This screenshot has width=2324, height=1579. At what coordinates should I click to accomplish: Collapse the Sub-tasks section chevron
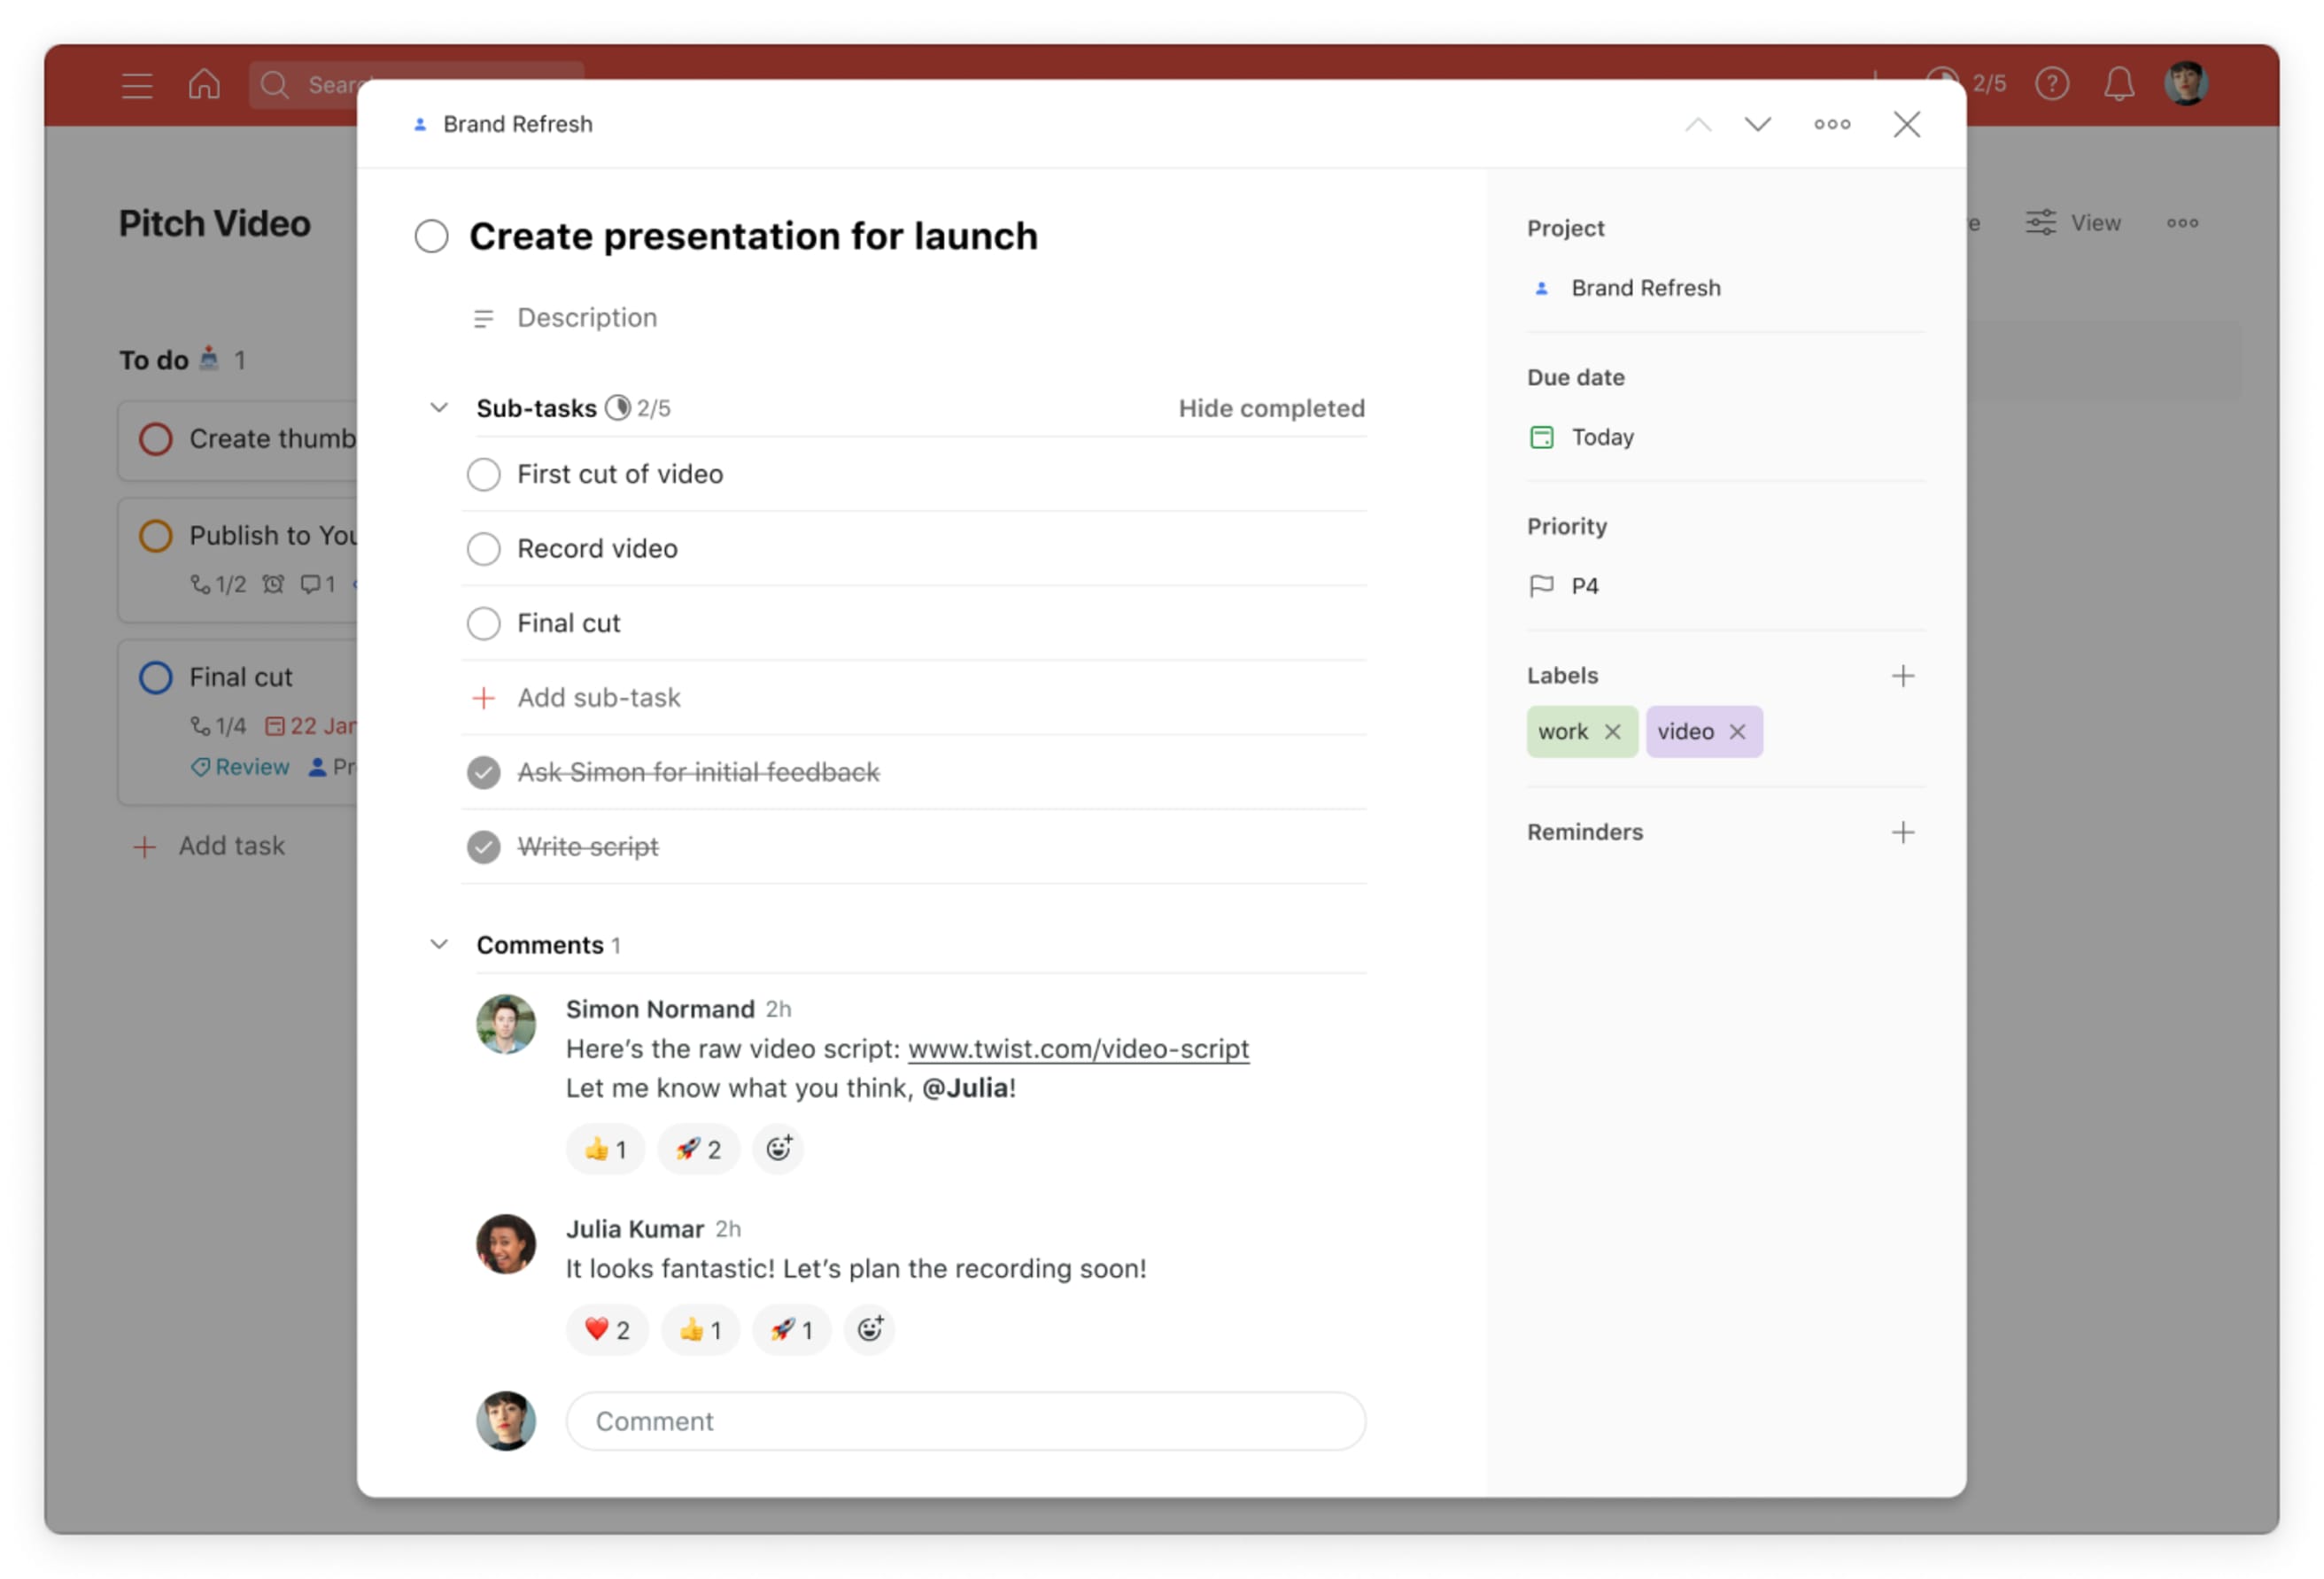(x=438, y=407)
